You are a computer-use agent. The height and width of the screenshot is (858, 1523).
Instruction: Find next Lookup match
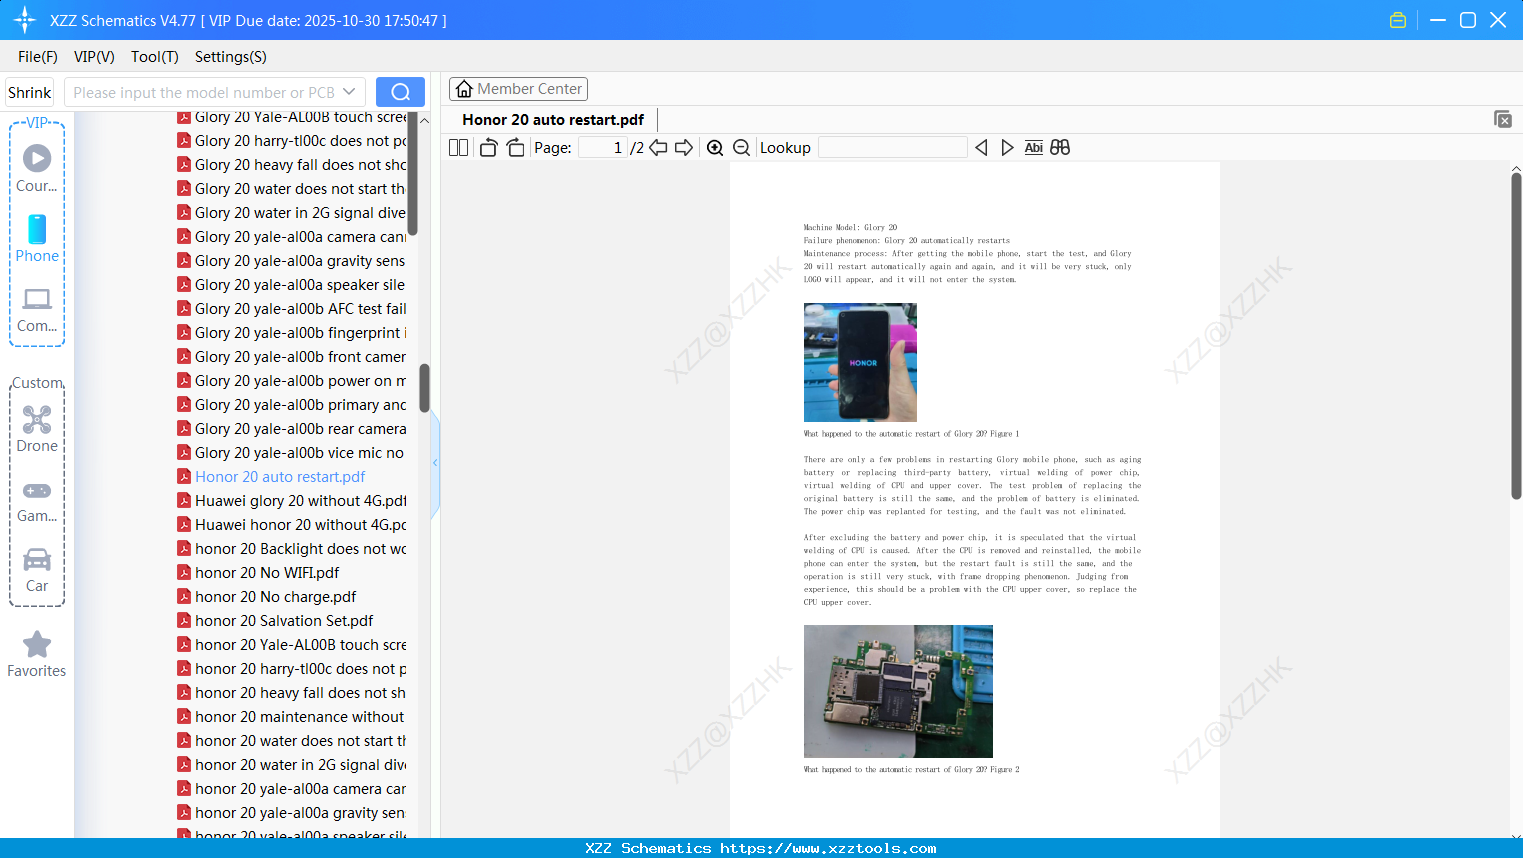(1008, 147)
